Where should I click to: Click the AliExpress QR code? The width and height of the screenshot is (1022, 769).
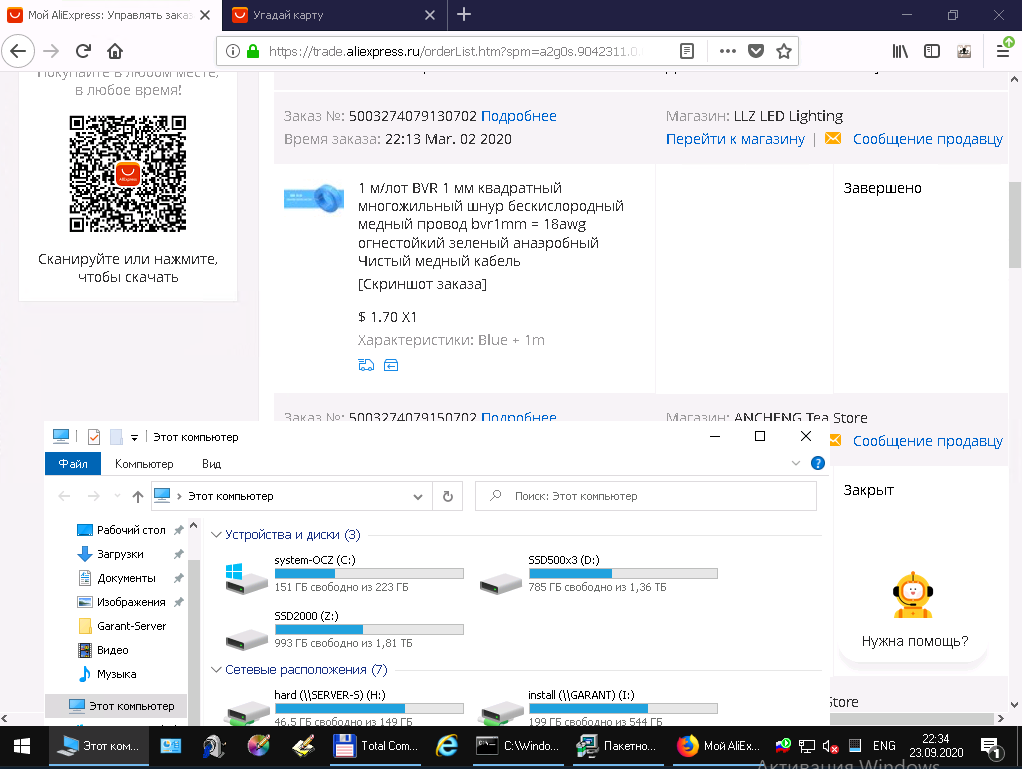point(128,173)
